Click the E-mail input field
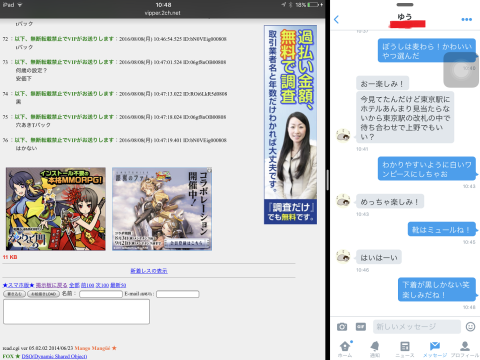 click(x=178, y=294)
